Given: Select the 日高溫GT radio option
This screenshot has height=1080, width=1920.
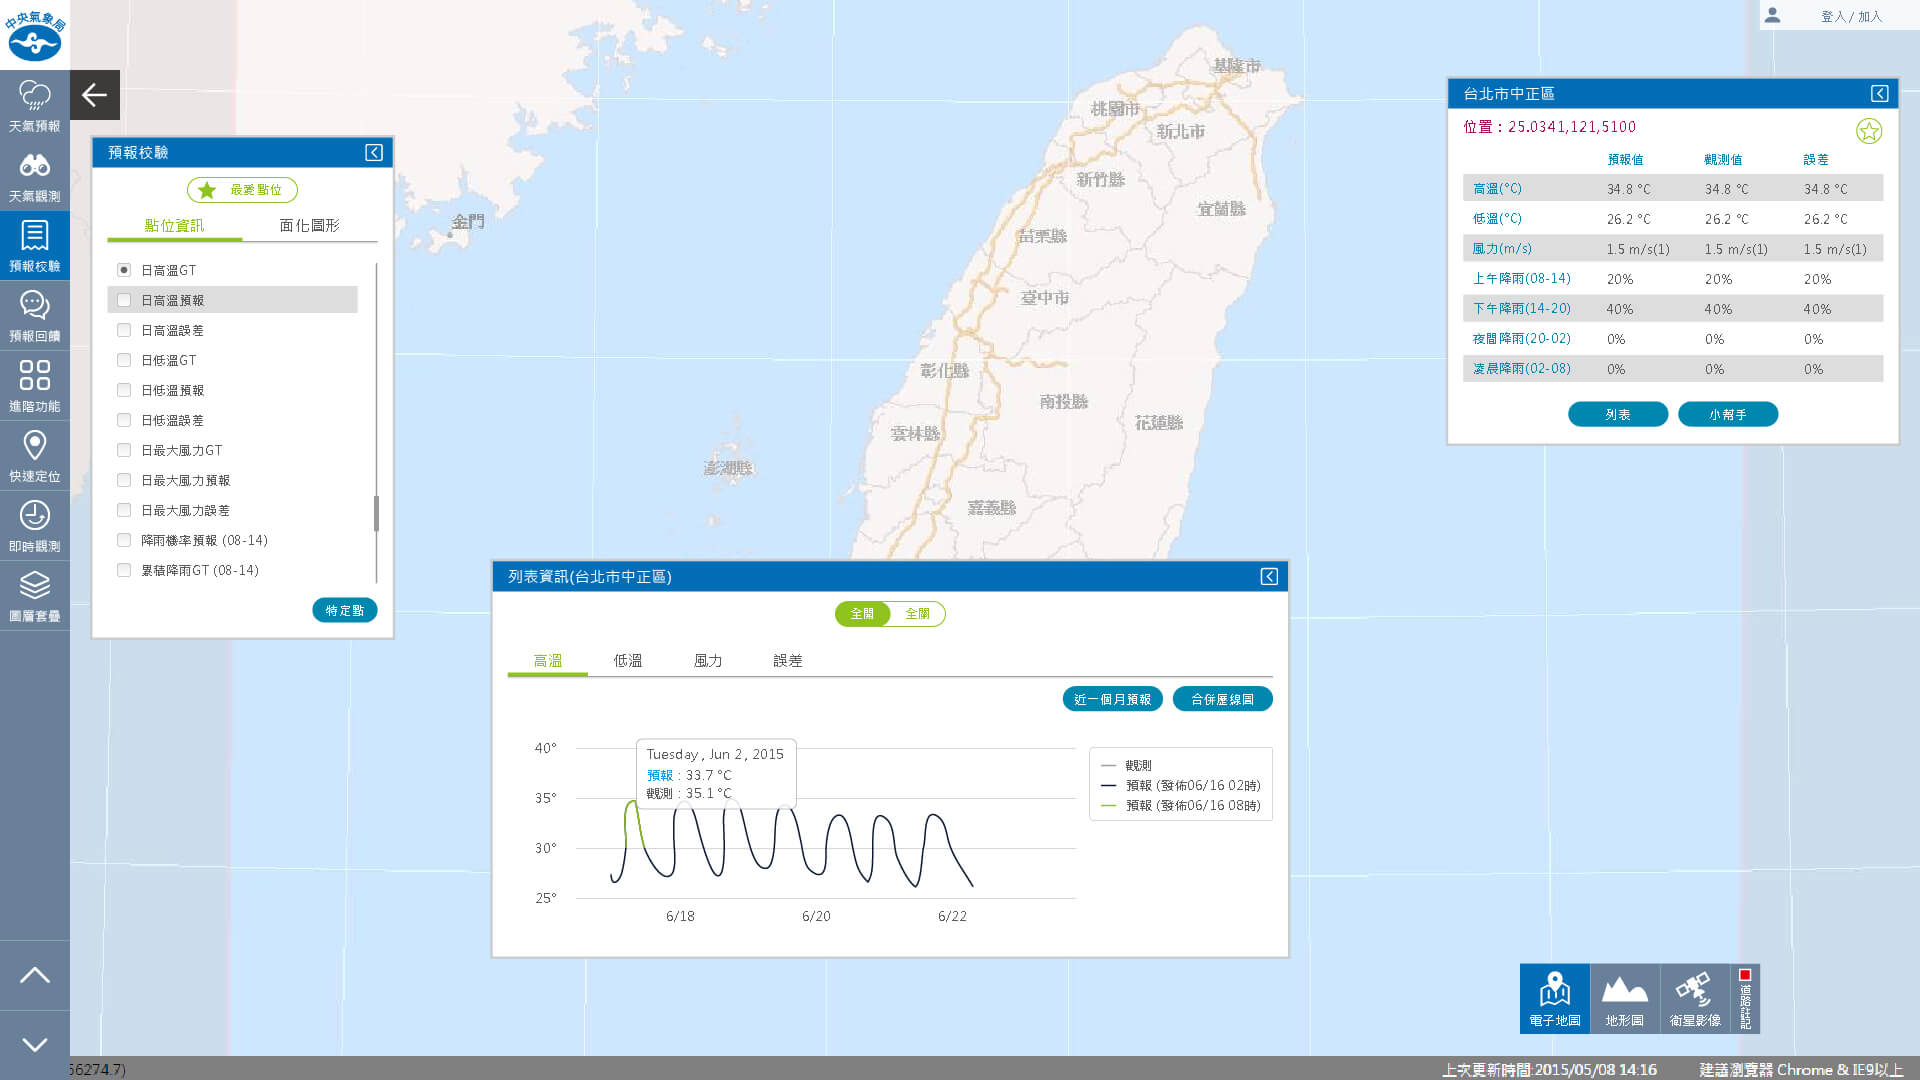Looking at the screenshot, I should click(x=124, y=270).
